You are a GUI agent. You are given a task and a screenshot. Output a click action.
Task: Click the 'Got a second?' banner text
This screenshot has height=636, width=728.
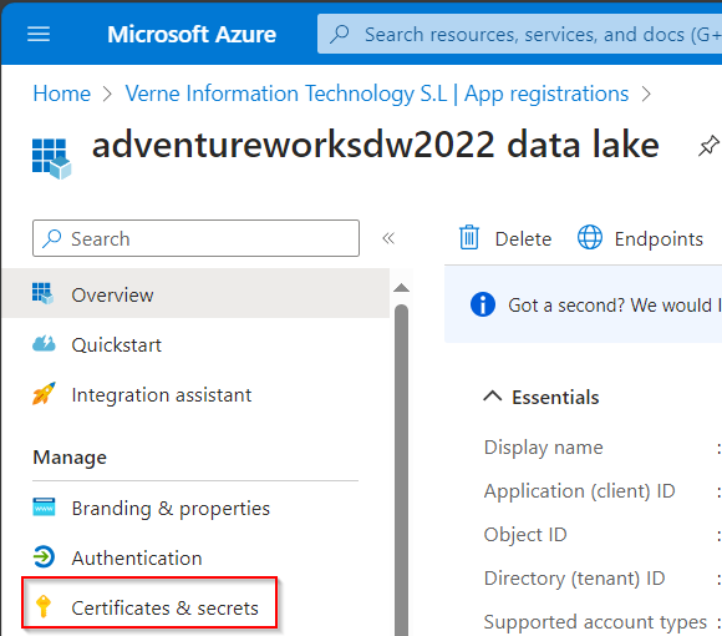pyautogui.click(x=615, y=305)
